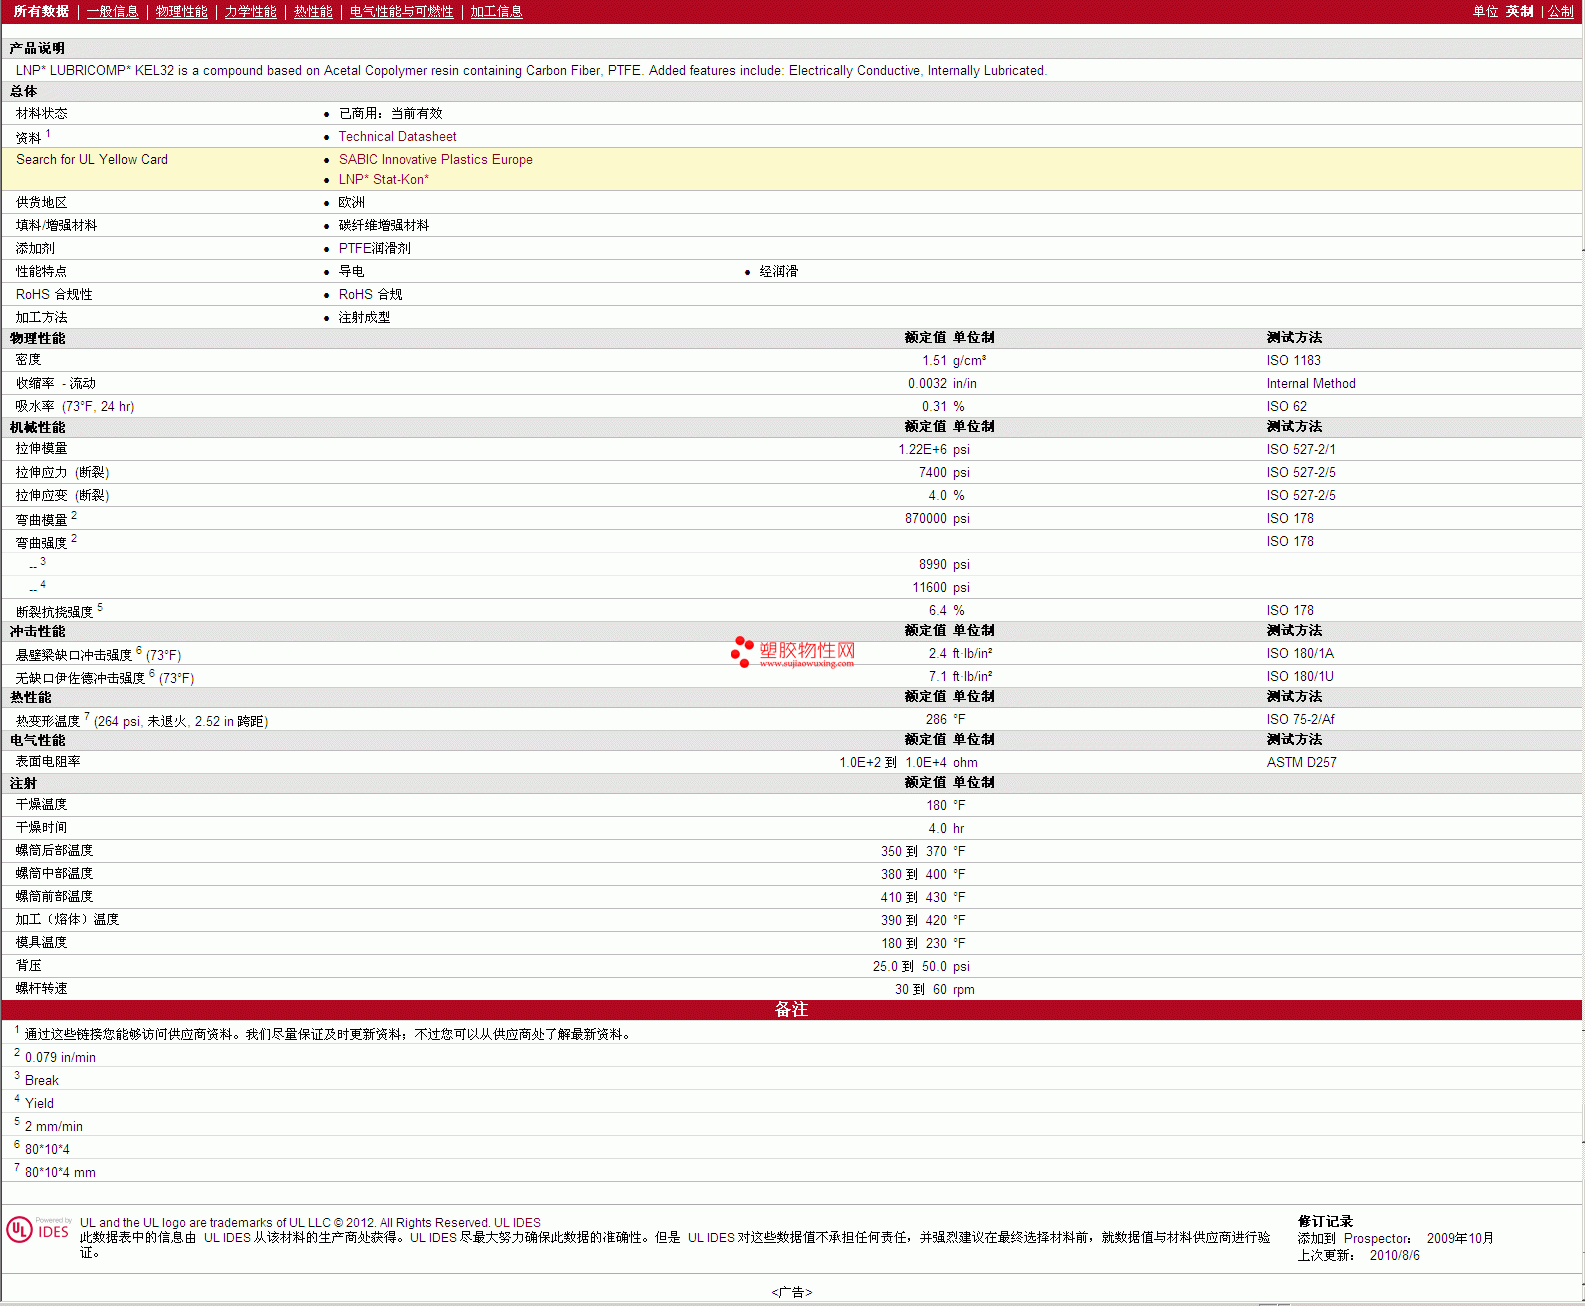Click the RoHS 合规 value

[370, 294]
